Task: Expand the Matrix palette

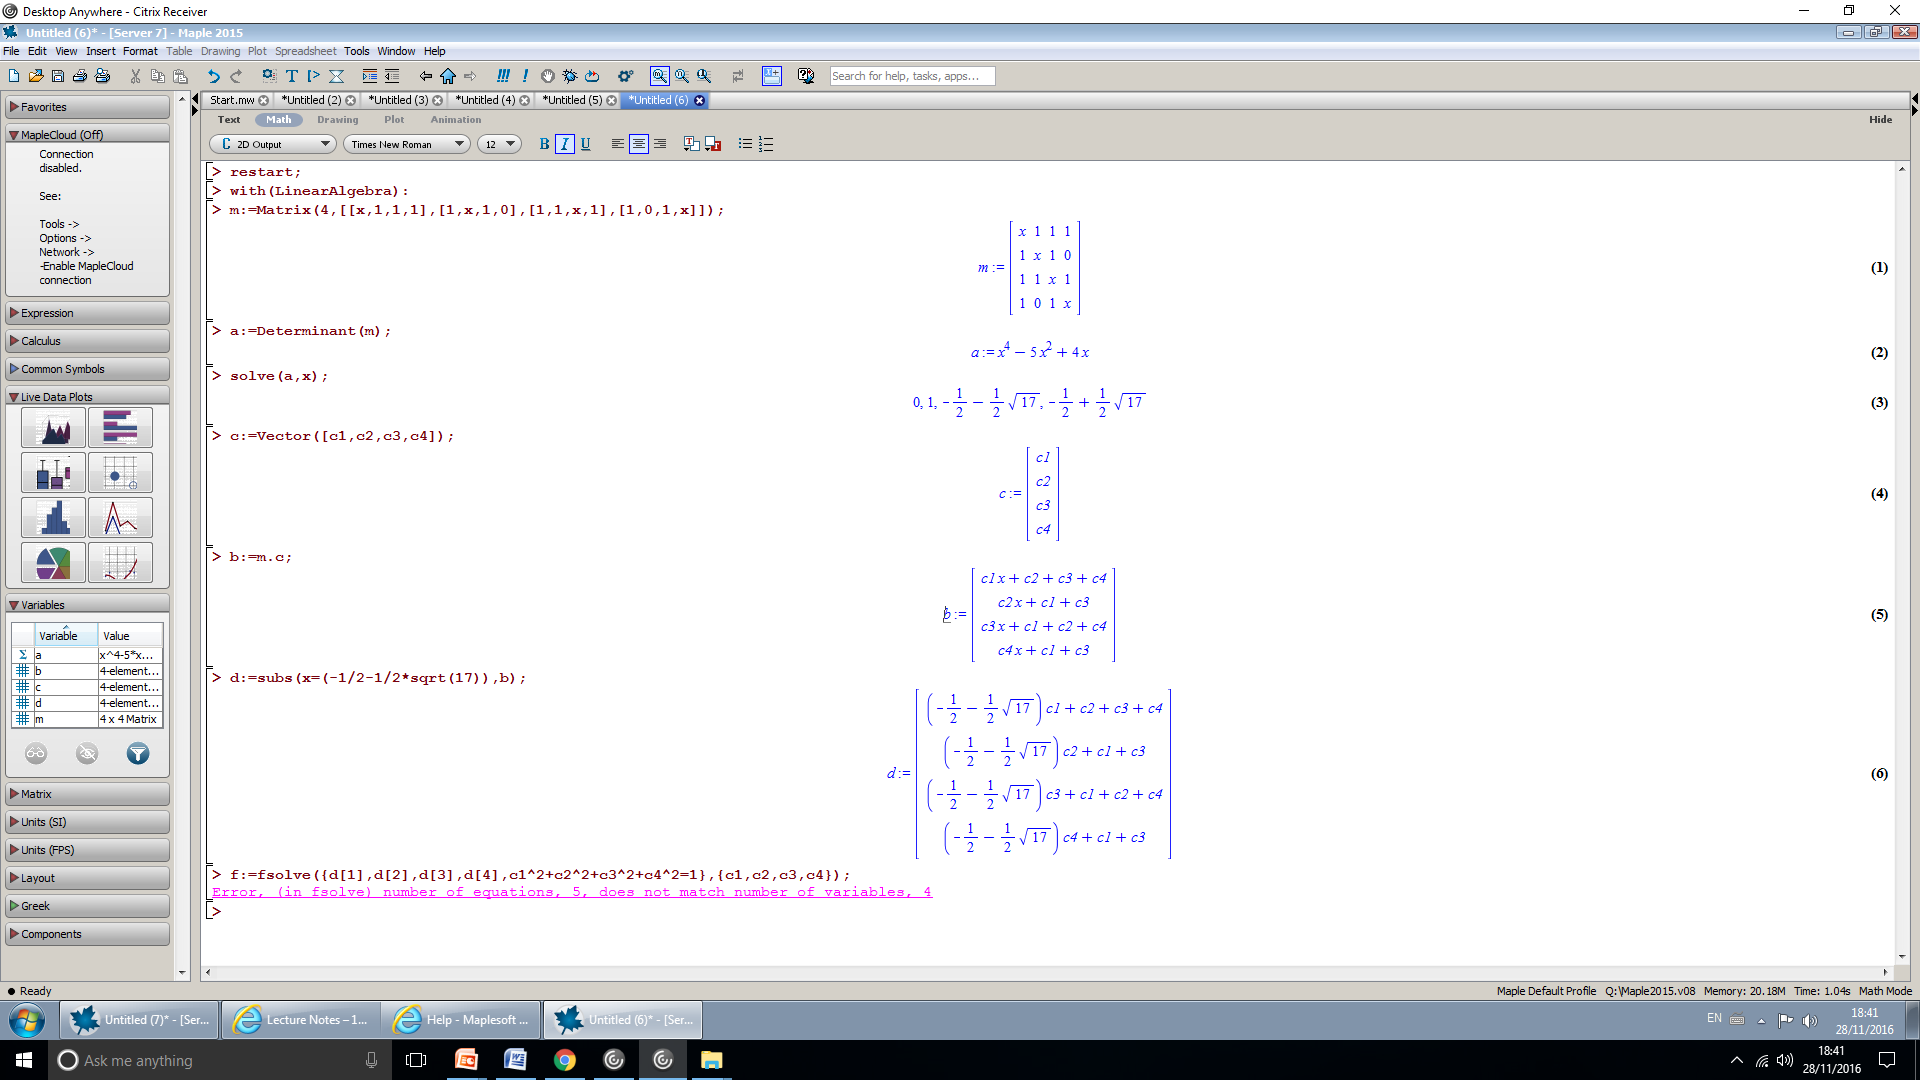Action: click(x=88, y=794)
